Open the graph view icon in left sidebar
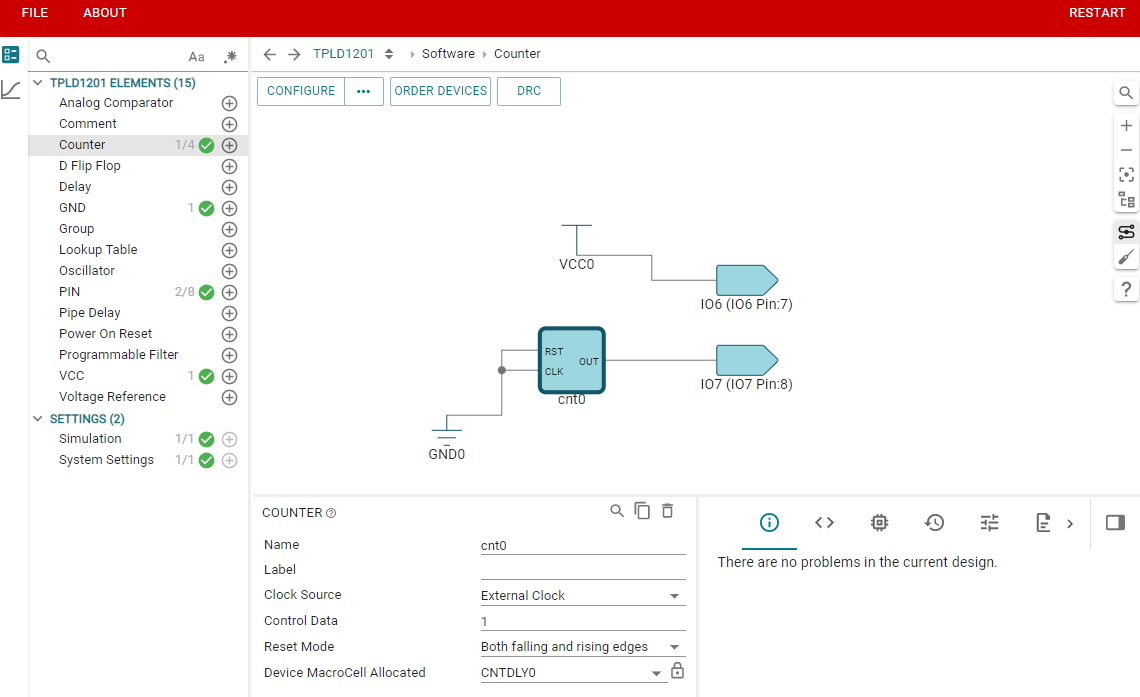Viewport: 1140px width, 697px height. click(x=11, y=90)
